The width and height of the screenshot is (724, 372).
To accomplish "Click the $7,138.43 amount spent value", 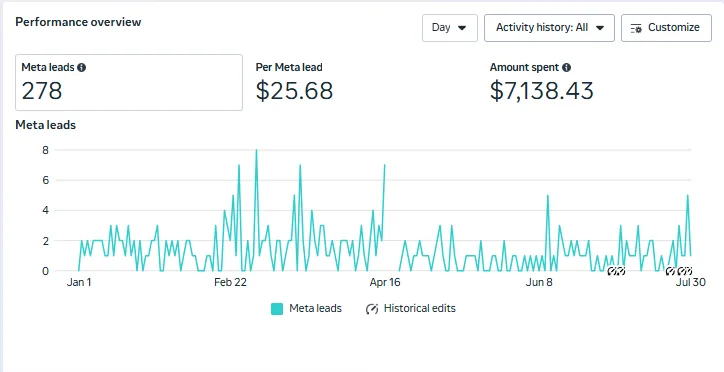I will point(541,90).
